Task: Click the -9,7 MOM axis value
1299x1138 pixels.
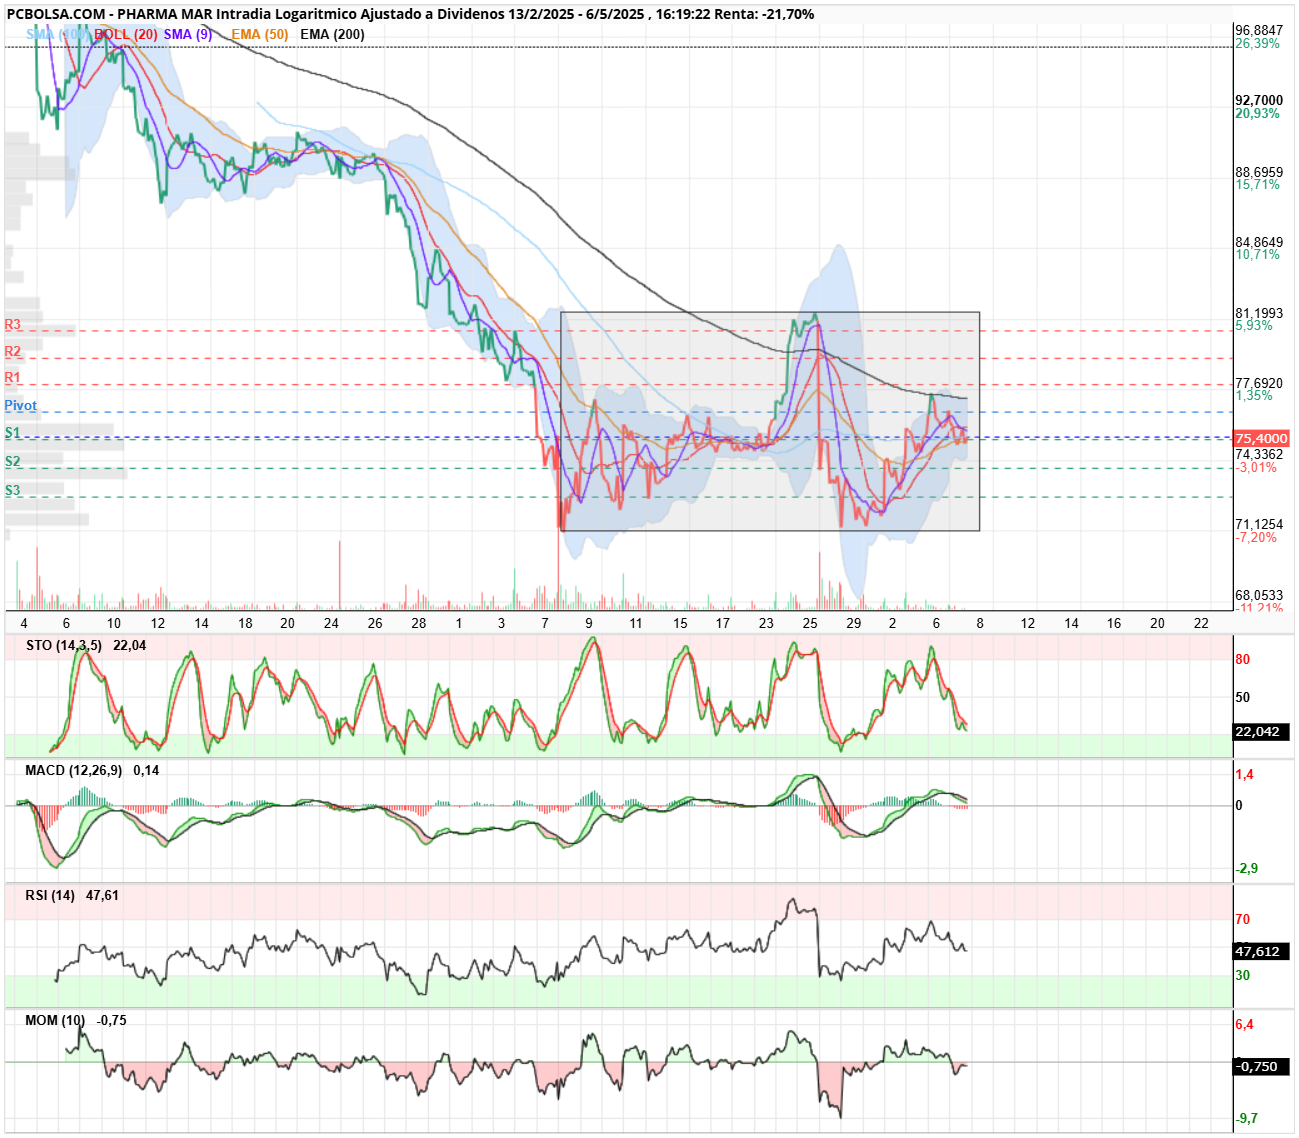Action: coord(1247,1118)
